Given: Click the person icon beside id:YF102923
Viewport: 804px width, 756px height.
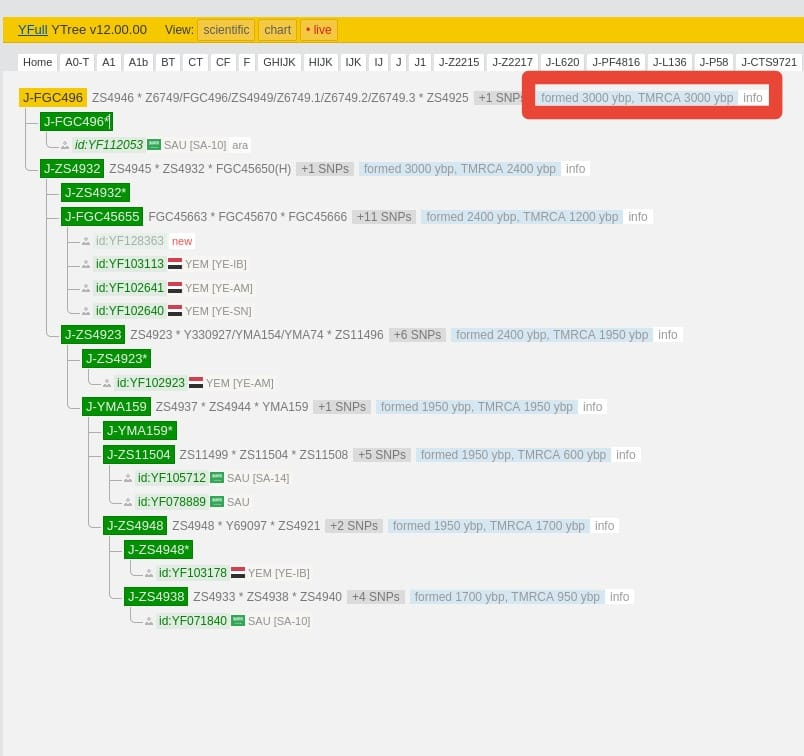Looking at the screenshot, I should click(107, 383).
